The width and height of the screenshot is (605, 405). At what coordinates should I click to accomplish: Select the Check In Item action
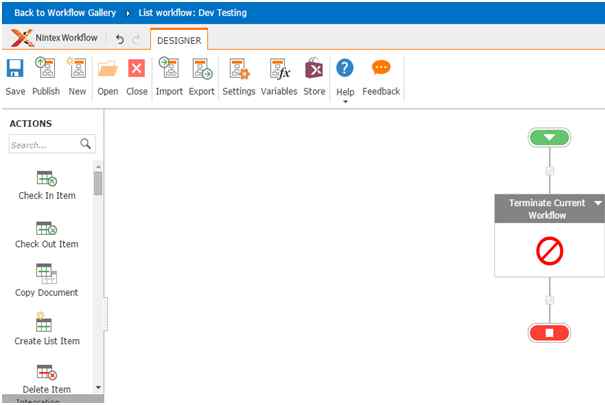[47, 185]
